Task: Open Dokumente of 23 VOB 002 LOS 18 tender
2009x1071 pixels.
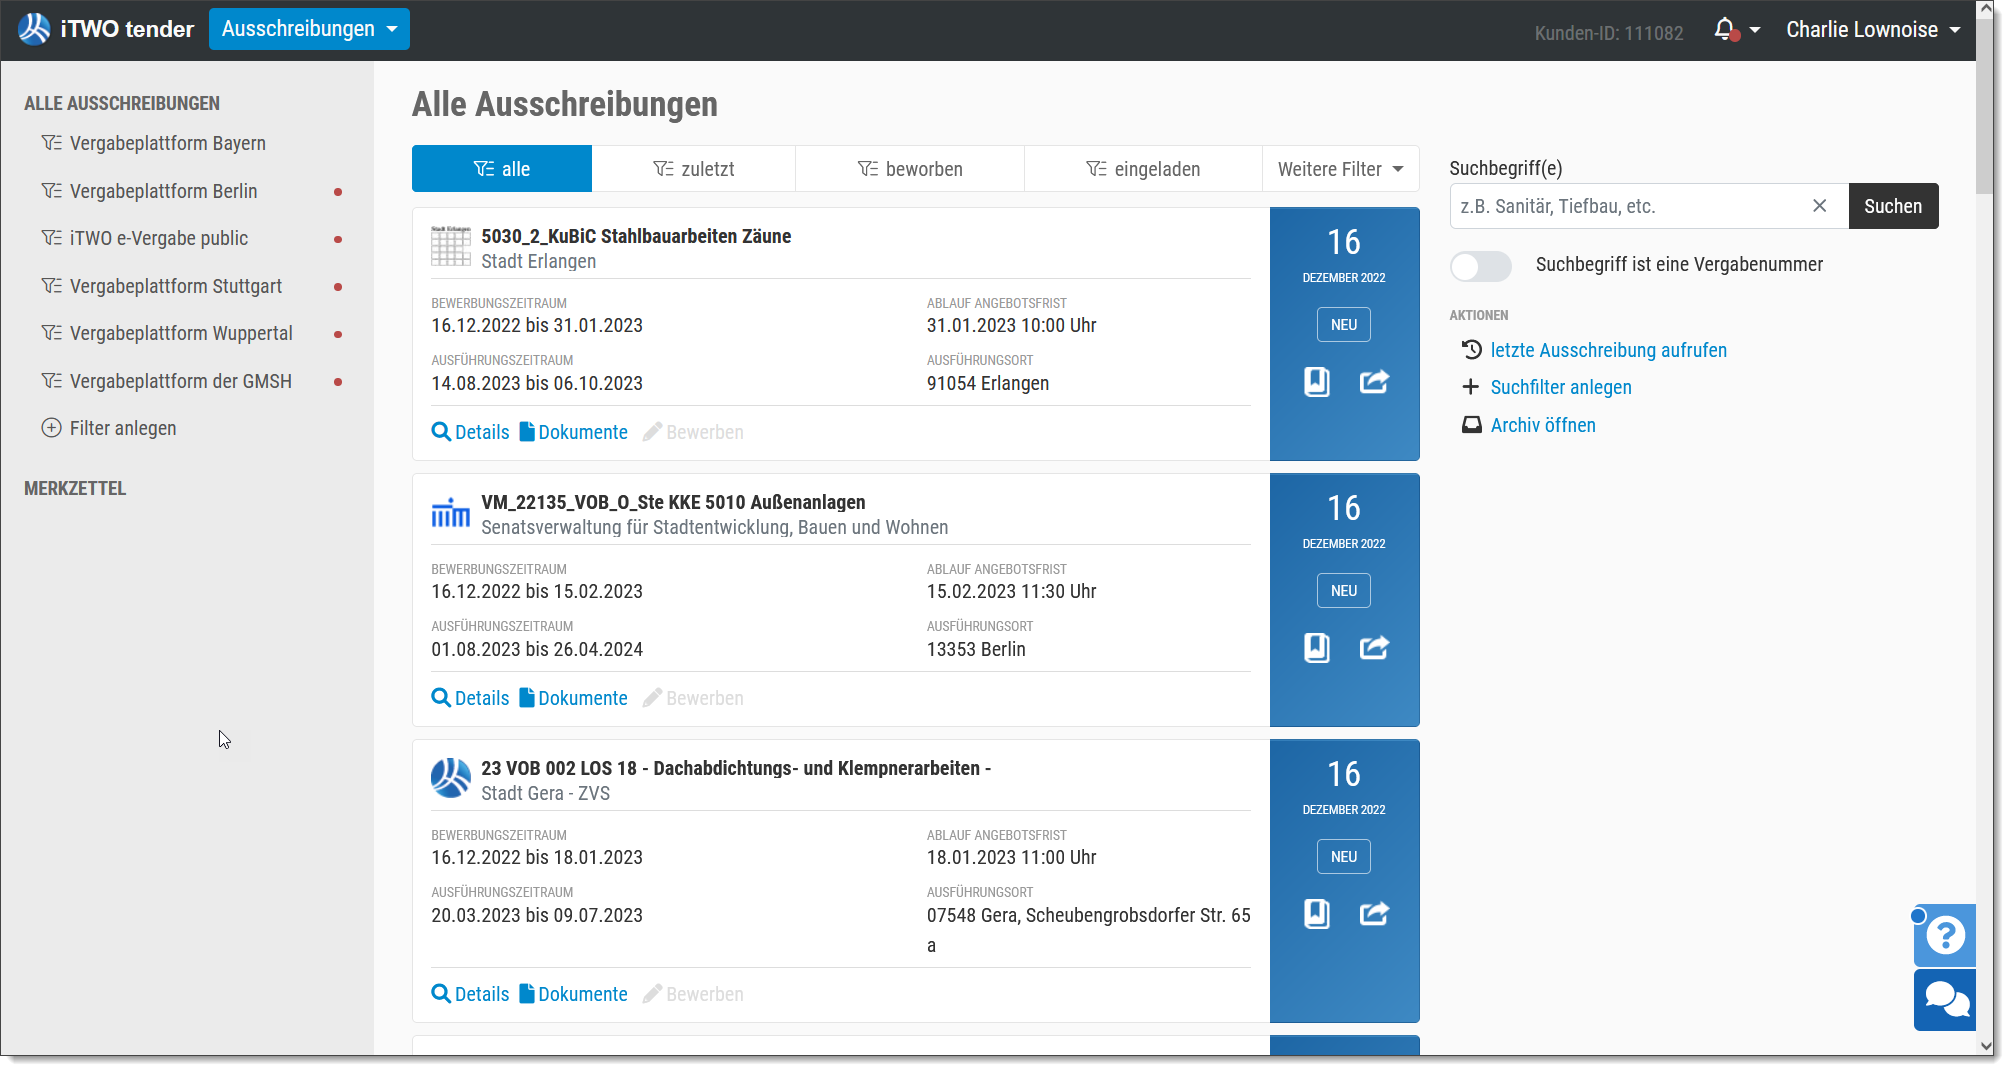Action: tap(573, 994)
